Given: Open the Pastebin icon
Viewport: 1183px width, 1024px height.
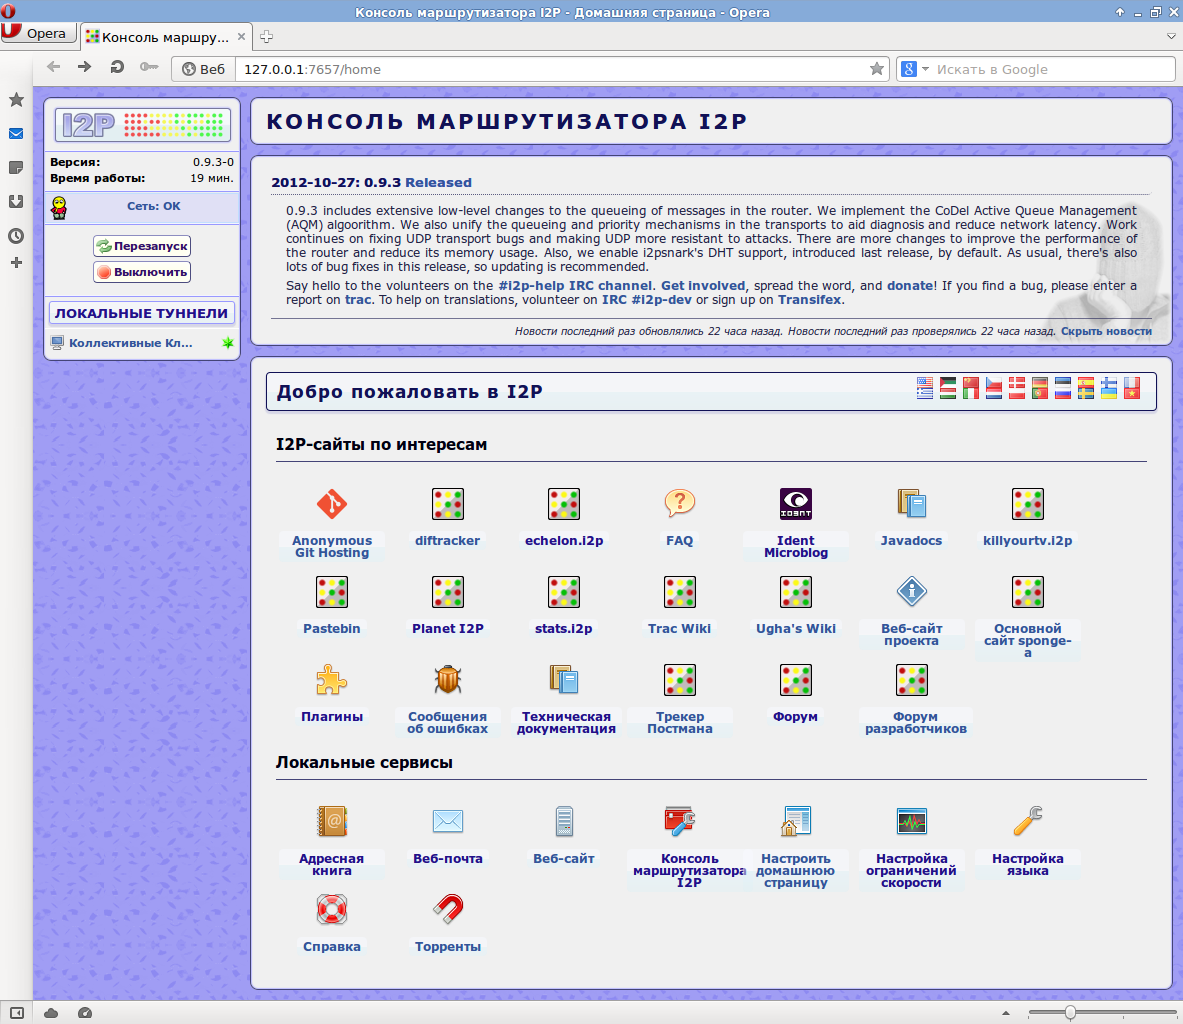Looking at the screenshot, I should point(331,592).
